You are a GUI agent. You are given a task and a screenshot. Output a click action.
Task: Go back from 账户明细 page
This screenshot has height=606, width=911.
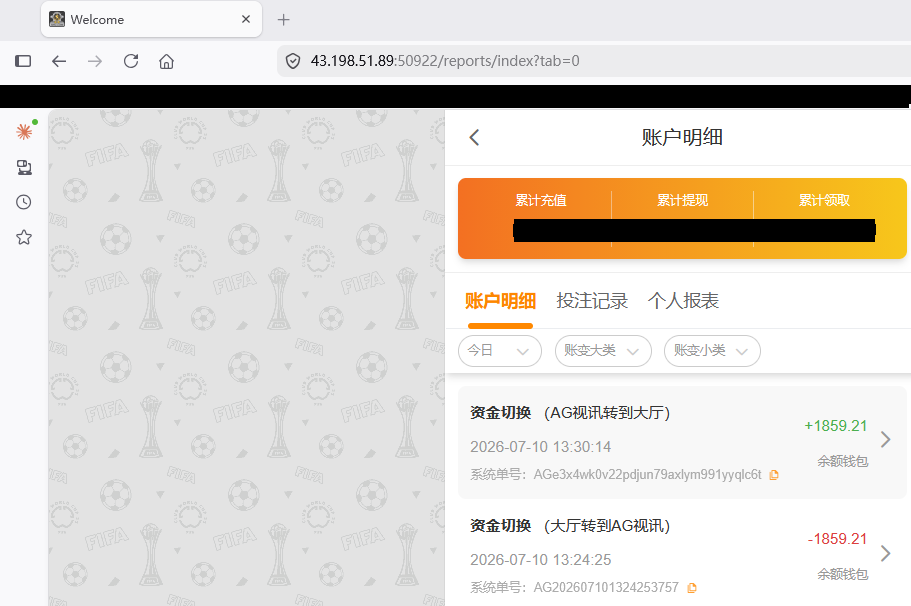click(474, 138)
